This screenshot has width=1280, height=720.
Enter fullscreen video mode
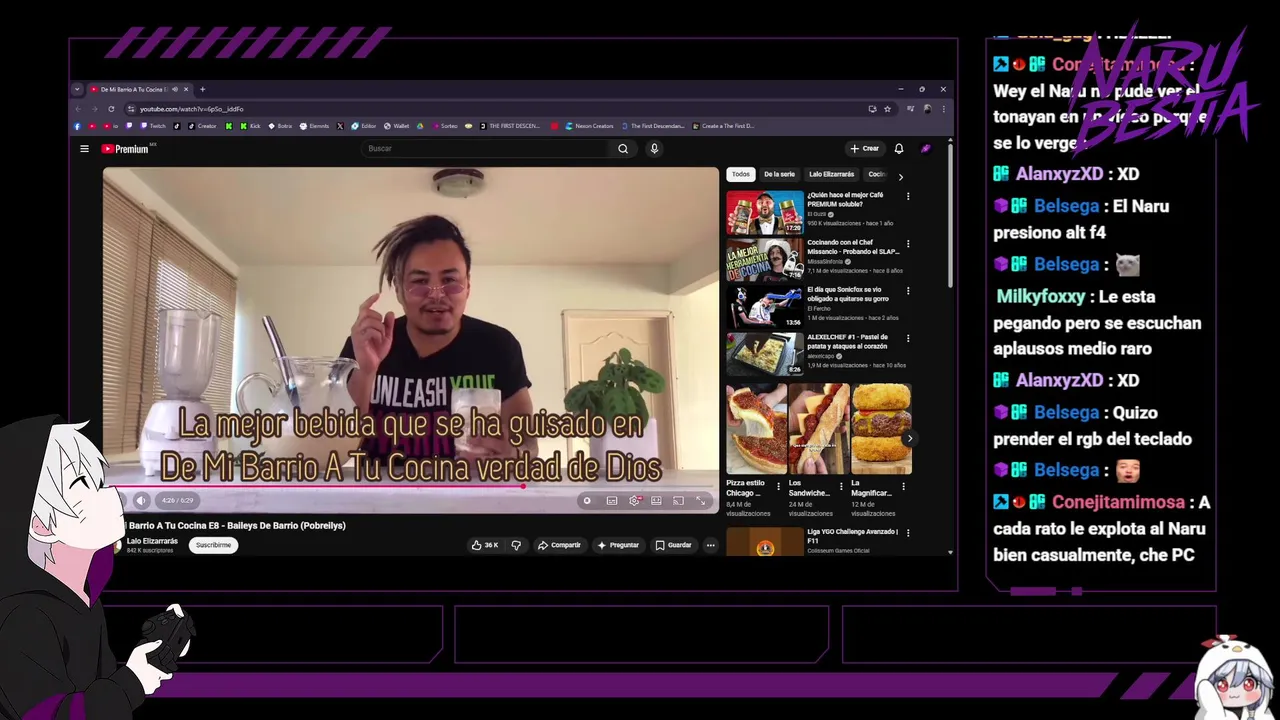coord(700,500)
